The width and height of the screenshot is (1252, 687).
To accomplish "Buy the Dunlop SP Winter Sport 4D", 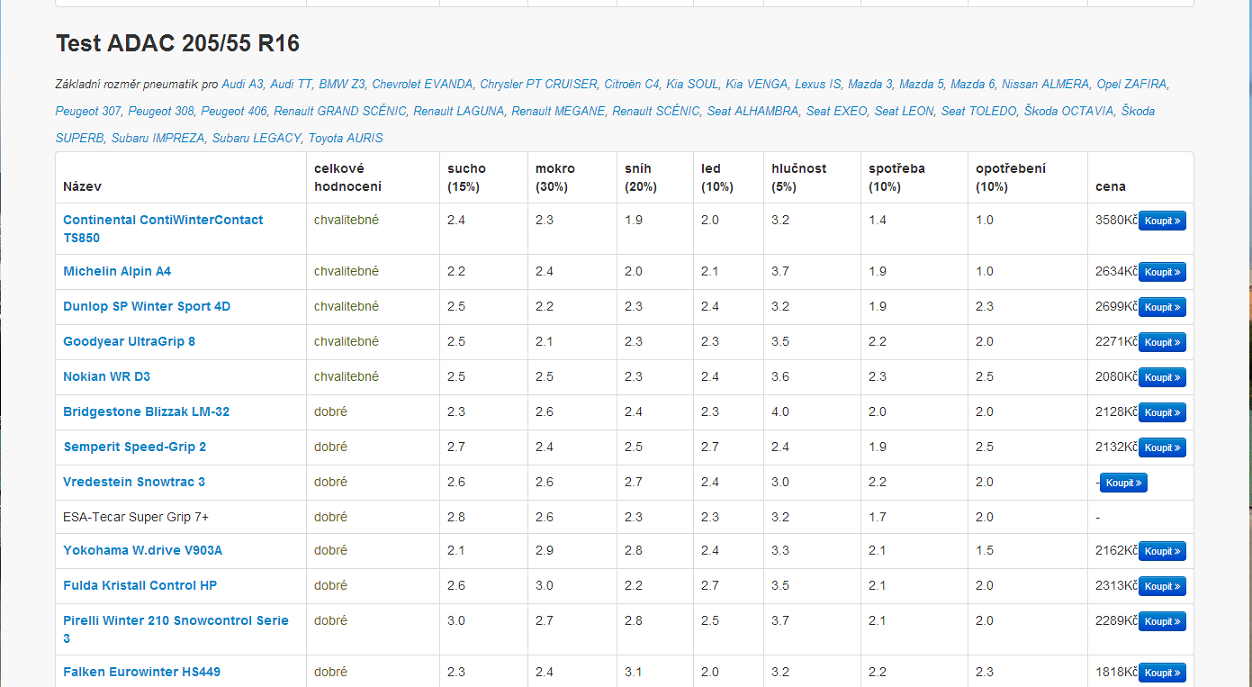I will (x=1161, y=307).
